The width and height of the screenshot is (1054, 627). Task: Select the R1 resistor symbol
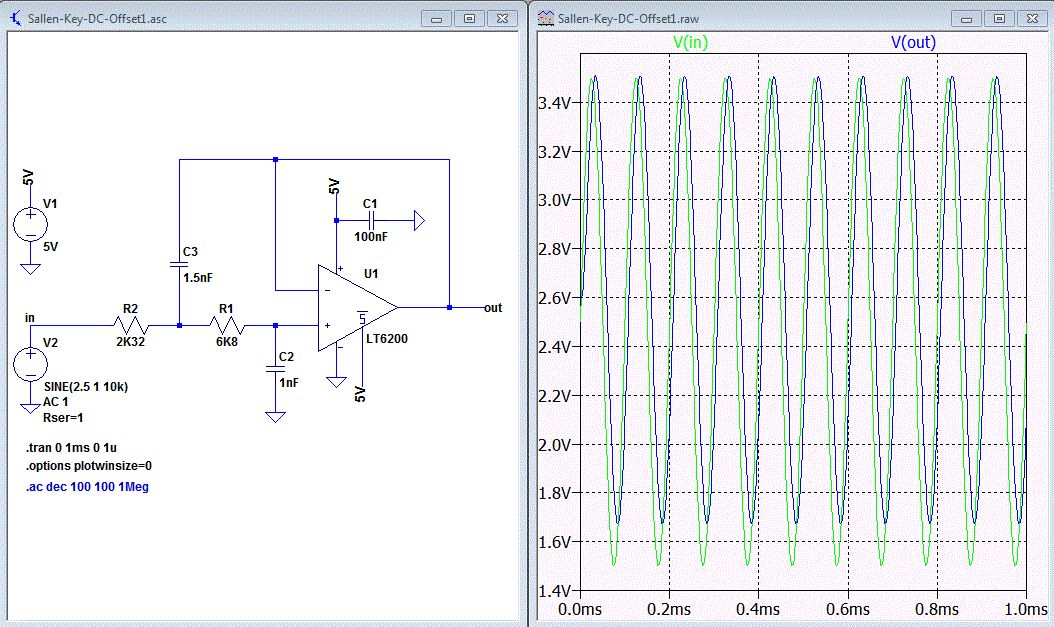pos(227,326)
